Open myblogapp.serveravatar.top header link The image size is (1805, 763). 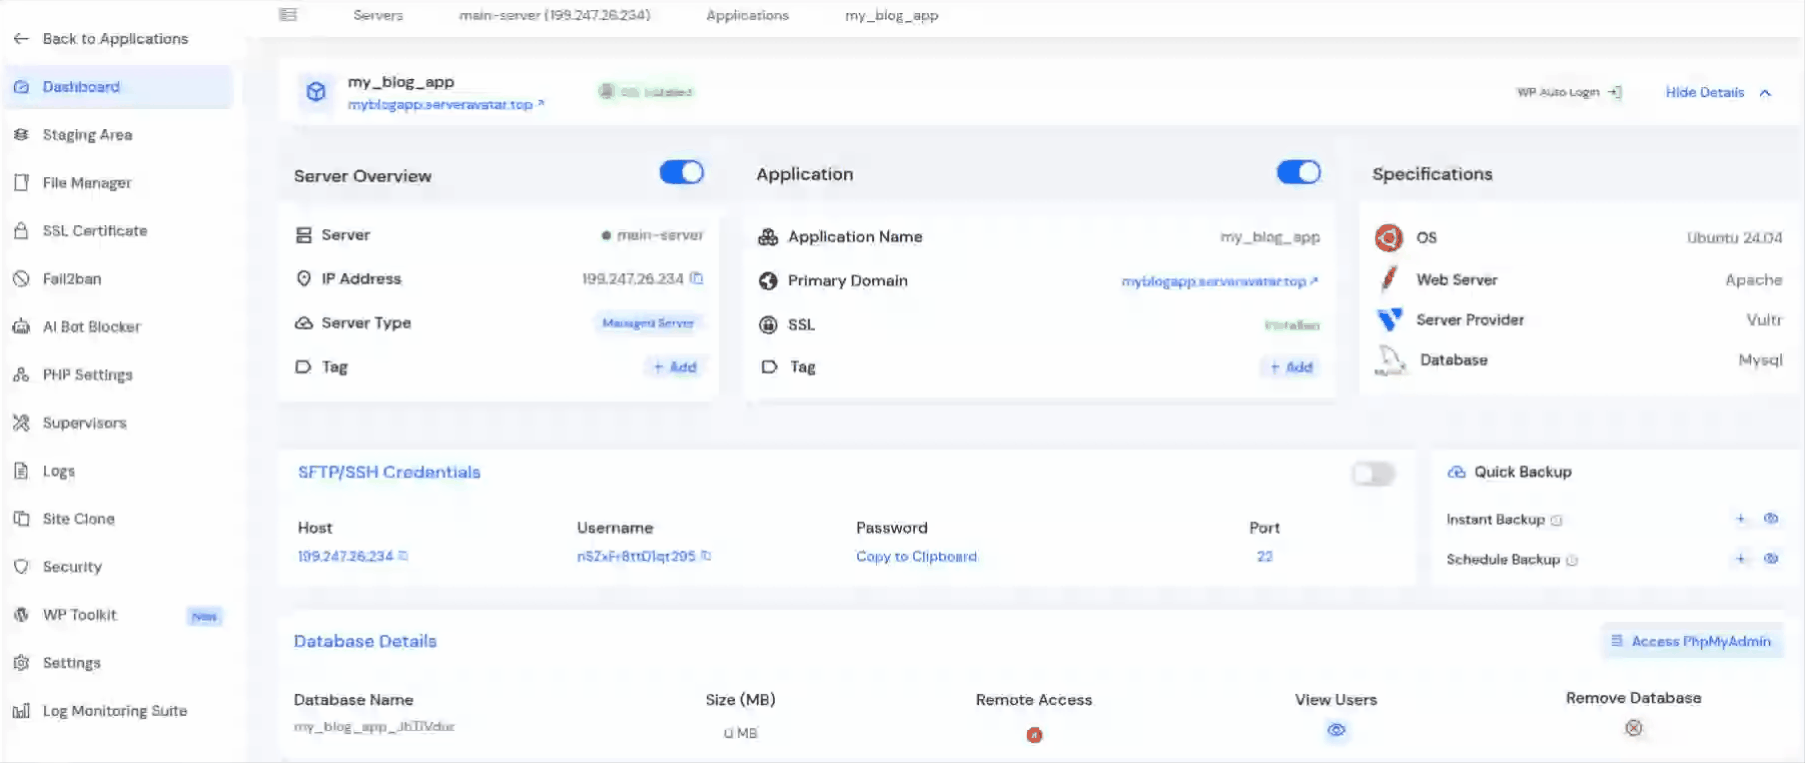[x=446, y=104]
